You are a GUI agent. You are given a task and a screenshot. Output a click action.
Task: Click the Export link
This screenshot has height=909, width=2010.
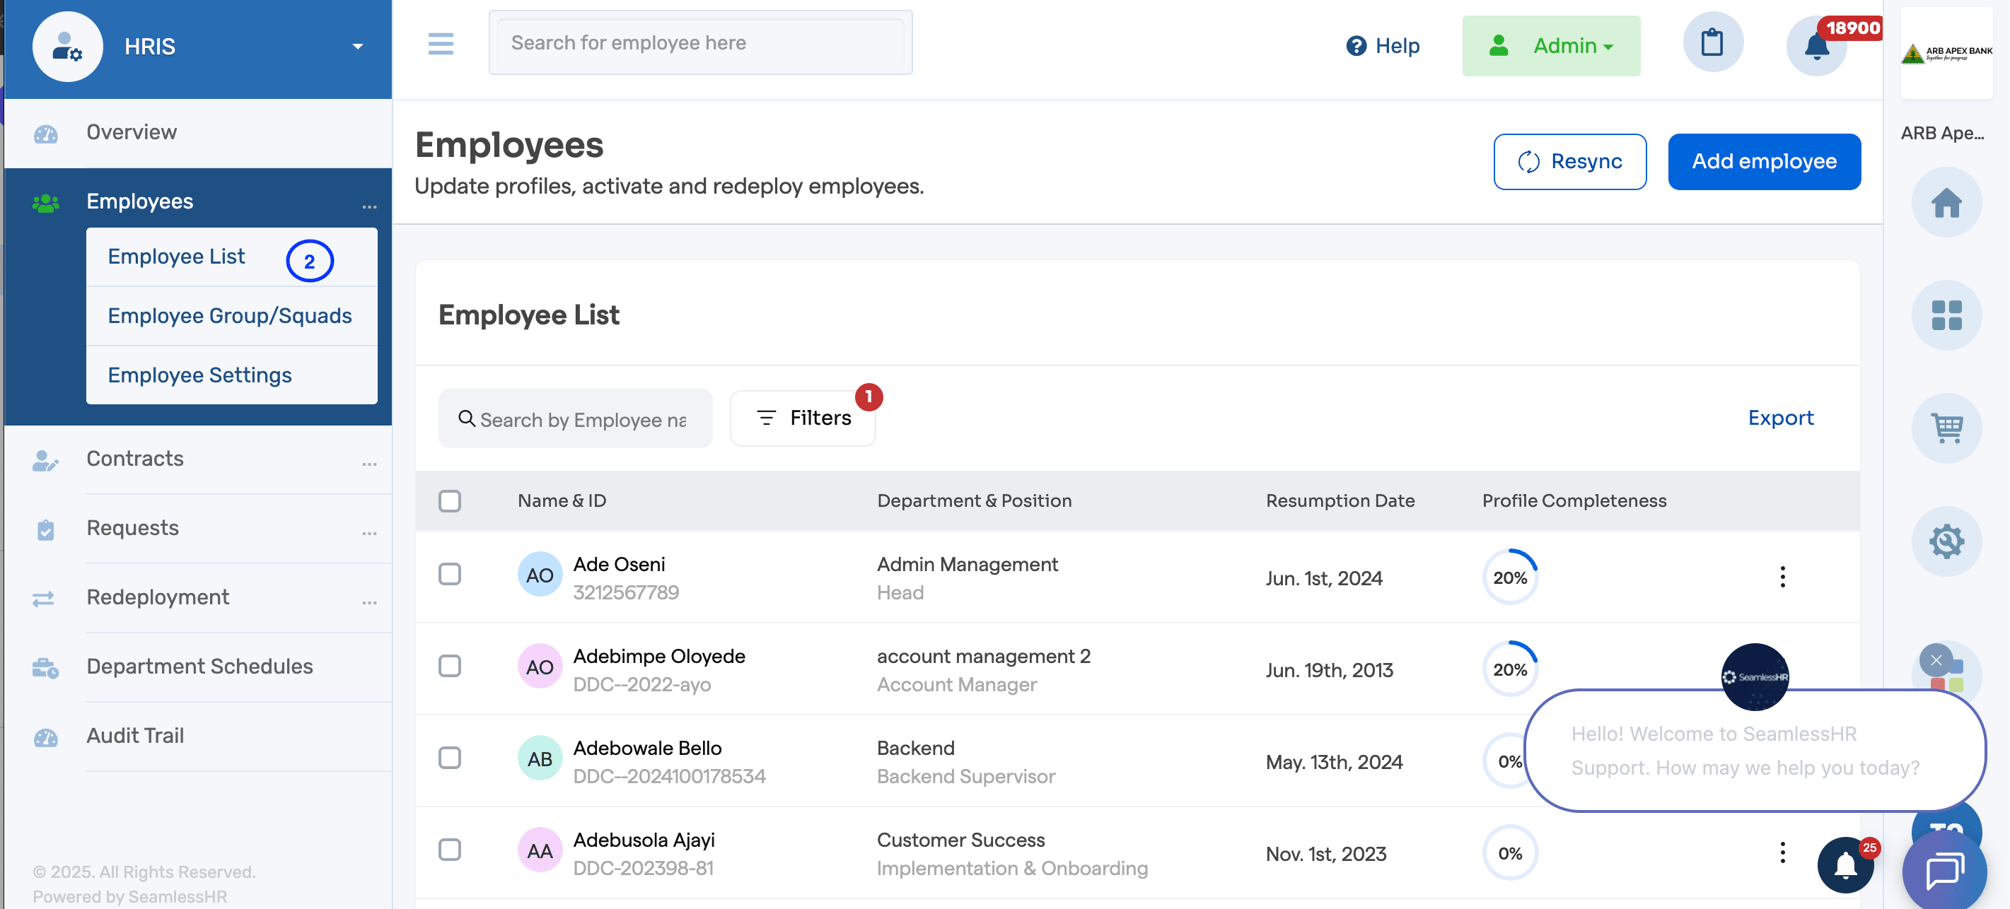[x=1781, y=418]
